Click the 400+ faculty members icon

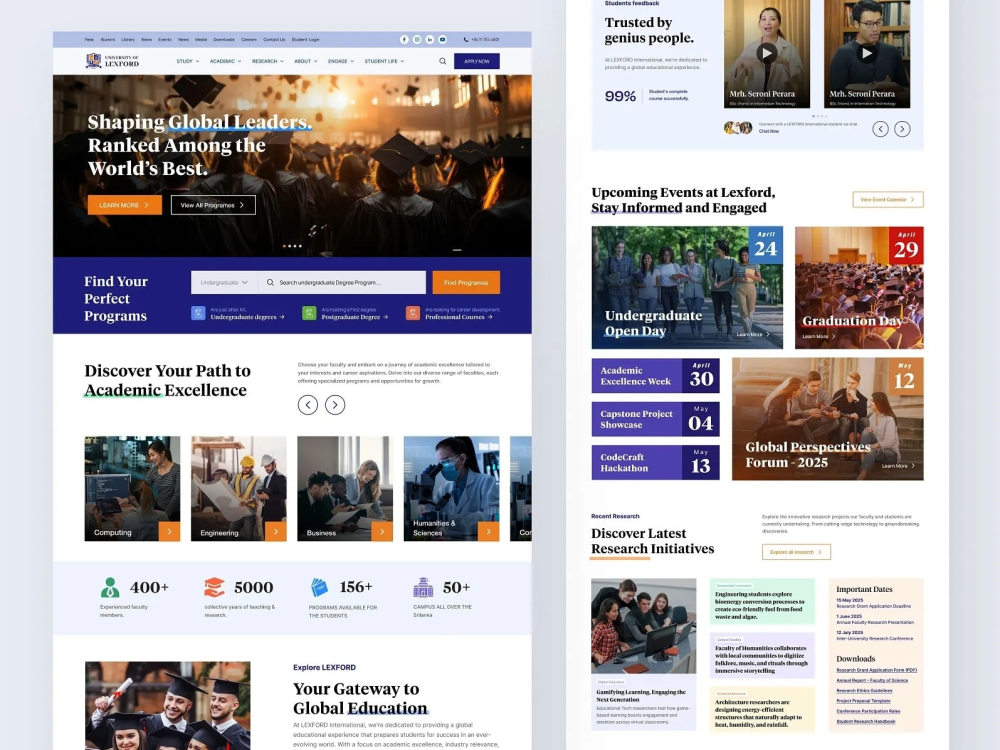click(x=110, y=587)
